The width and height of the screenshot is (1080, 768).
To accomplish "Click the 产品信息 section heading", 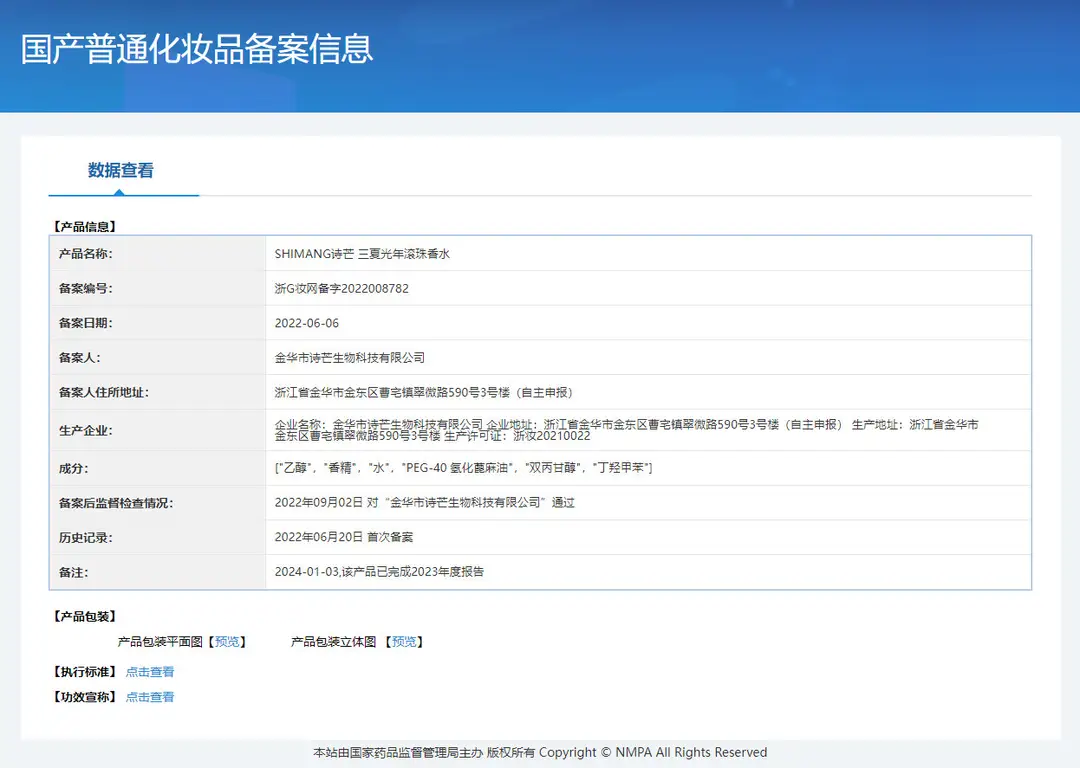I will 84,227.
